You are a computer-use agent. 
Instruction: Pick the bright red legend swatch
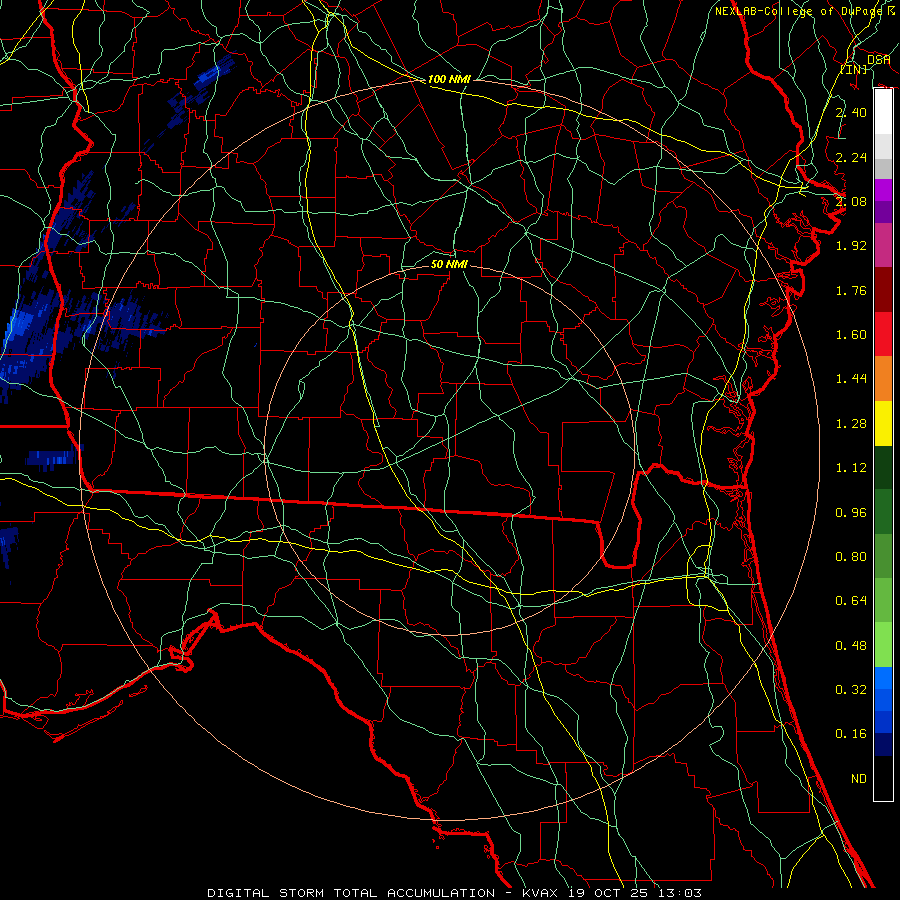point(883,334)
